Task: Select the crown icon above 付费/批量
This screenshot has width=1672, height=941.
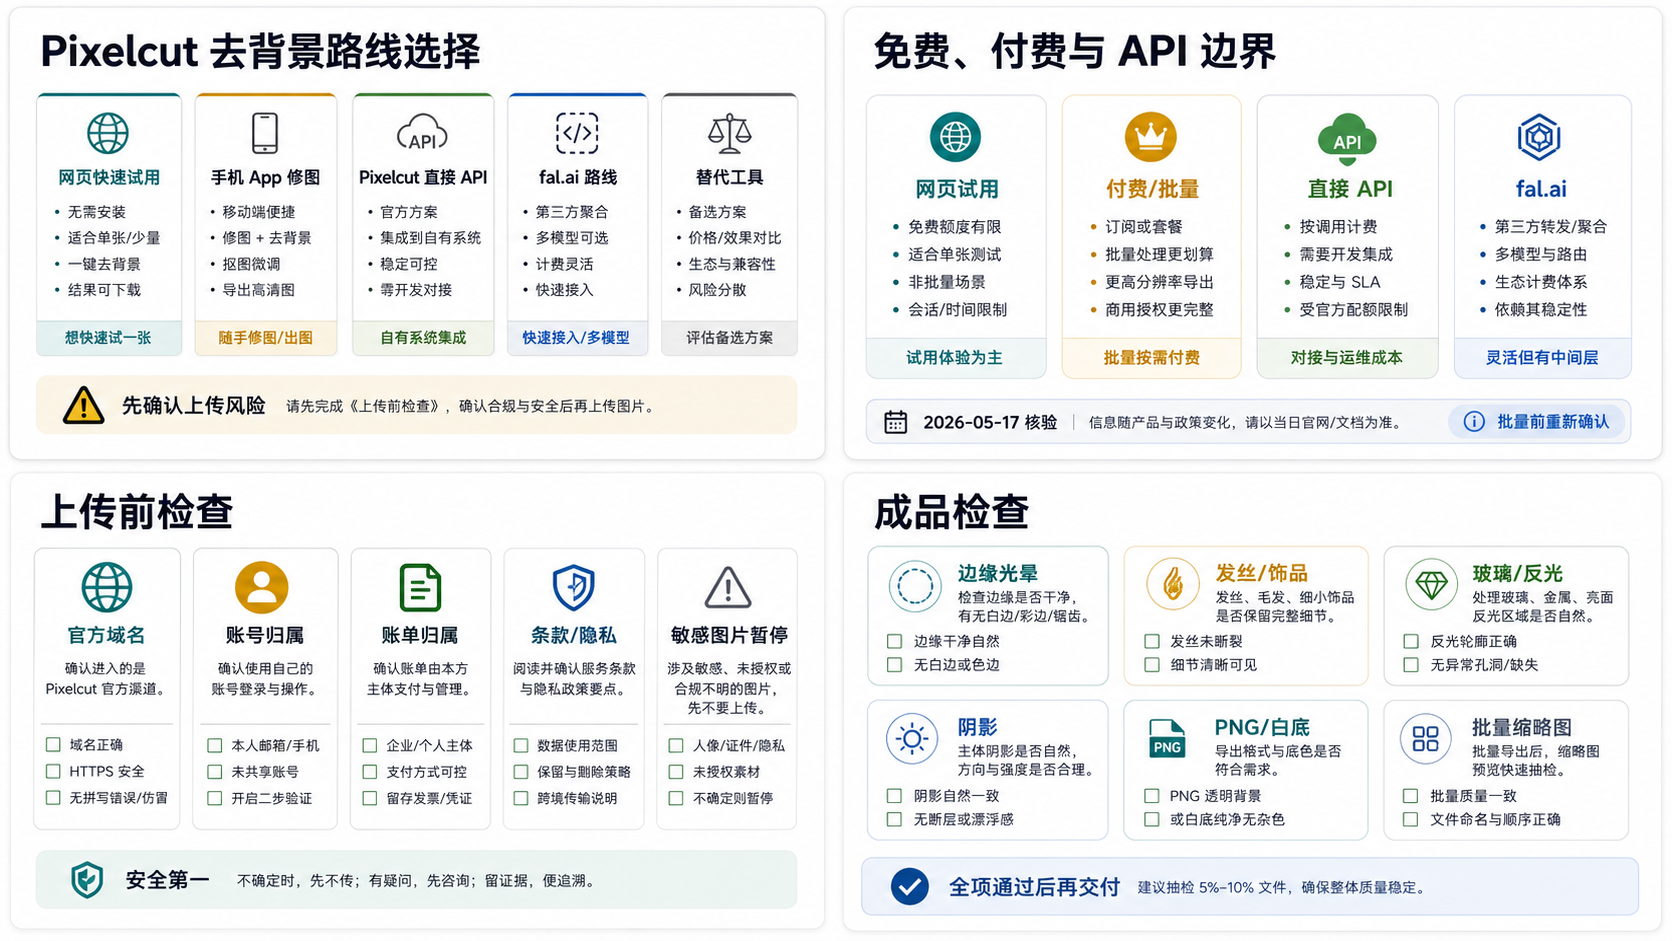Action: [x=1150, y=137]
